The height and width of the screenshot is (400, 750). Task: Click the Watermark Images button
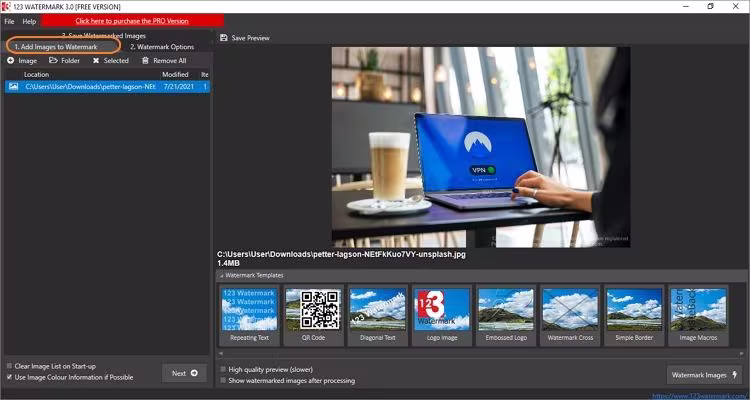704,375
